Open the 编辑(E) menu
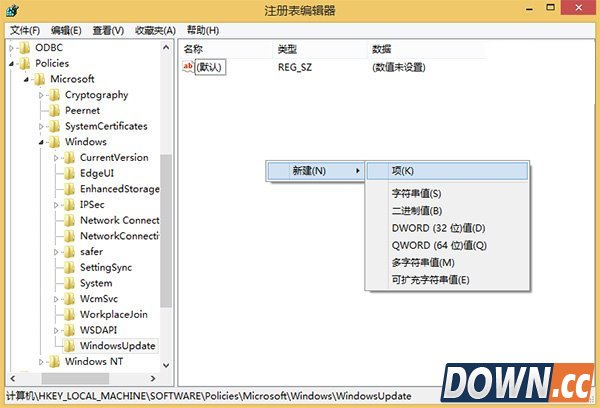This screenshot has width=600, height=408. pyautogui.click(x=66, y=30)
